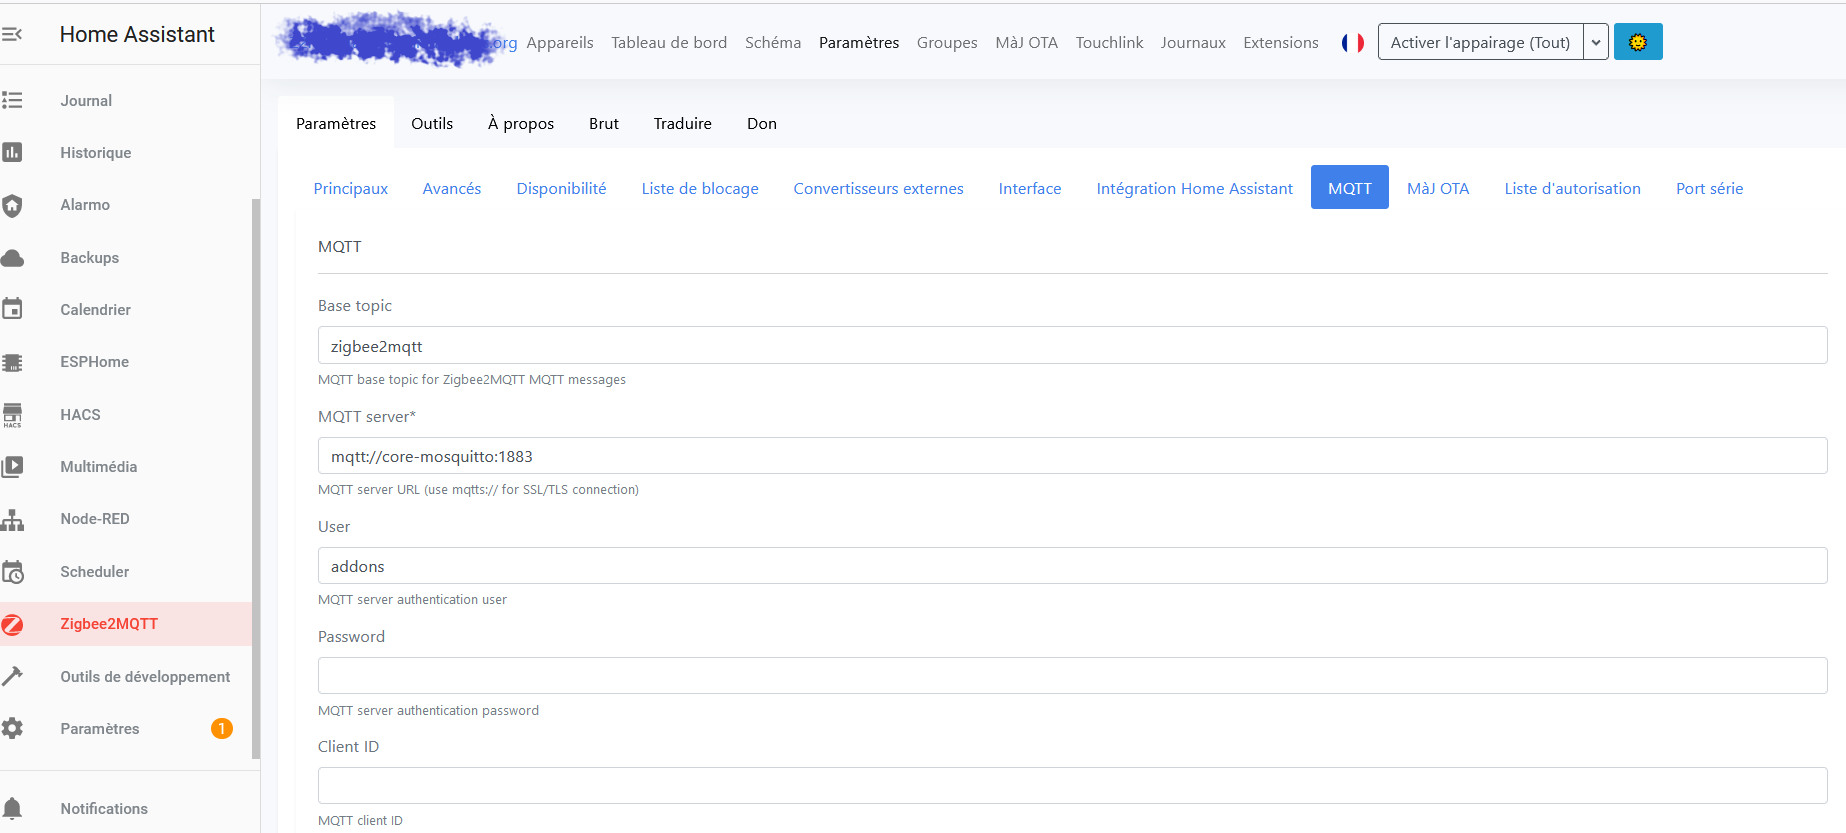The image size is (1846, 833).
Task: Open the Interface settings section
Action: coord(1030,188)
